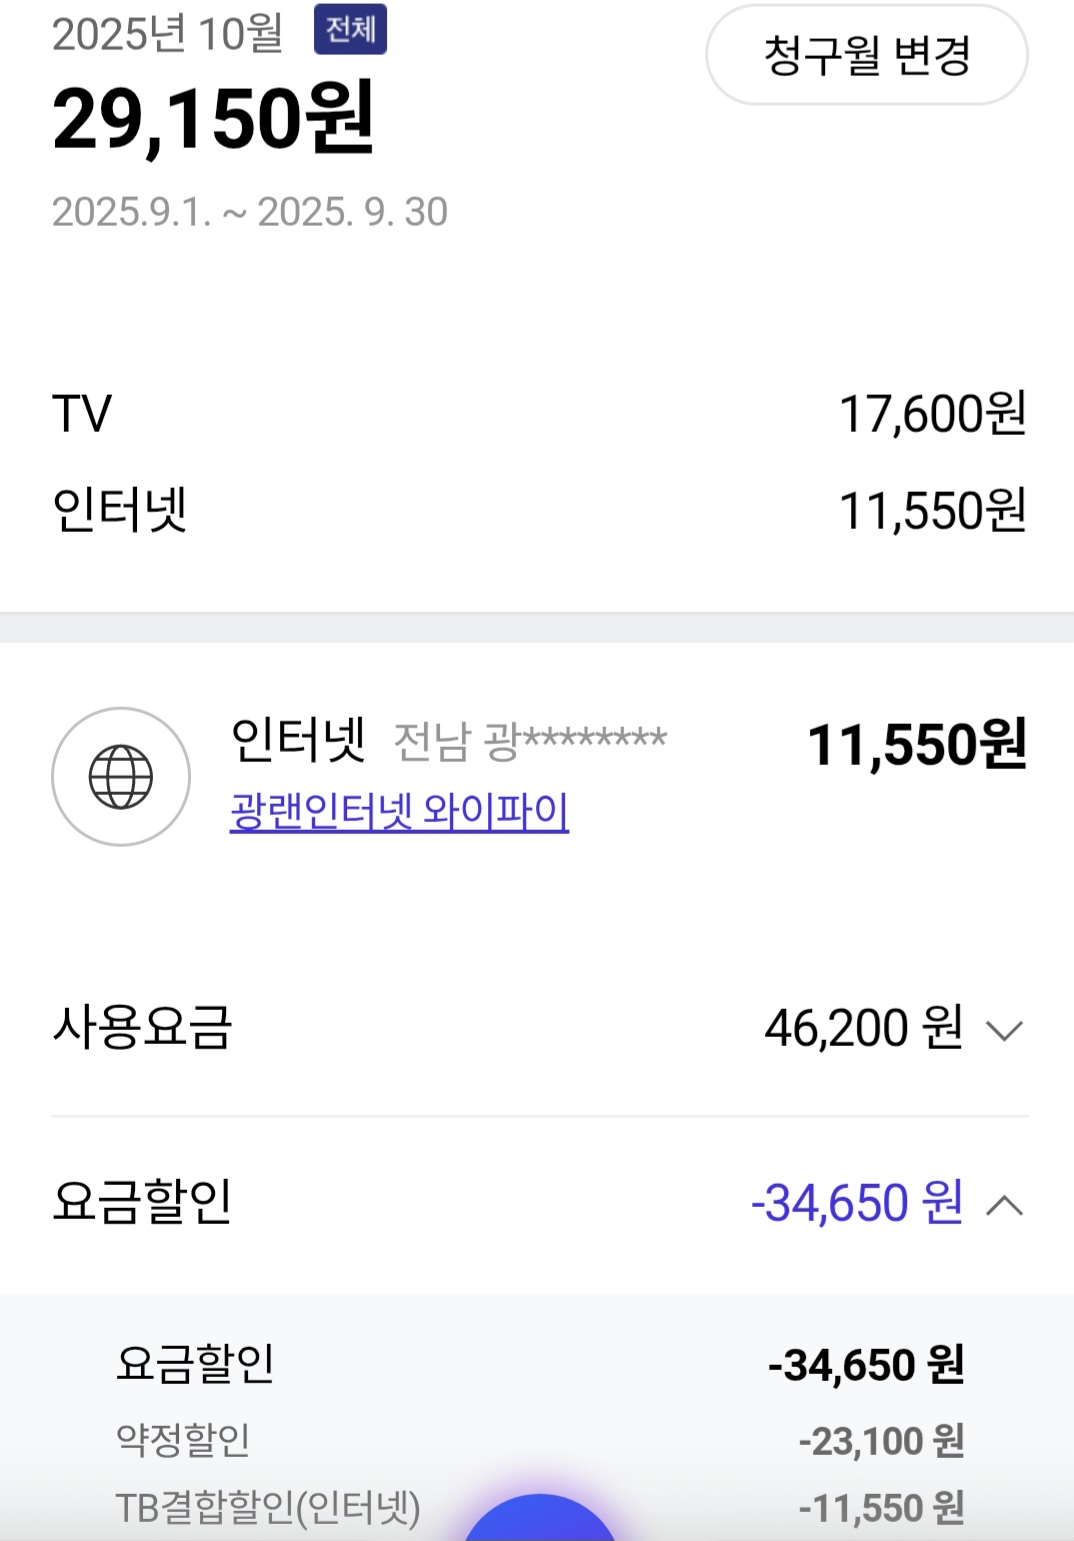Click the TB결합할인(인터넷) discount line
The image size is (1074, 1541).
coord(268,1508)
